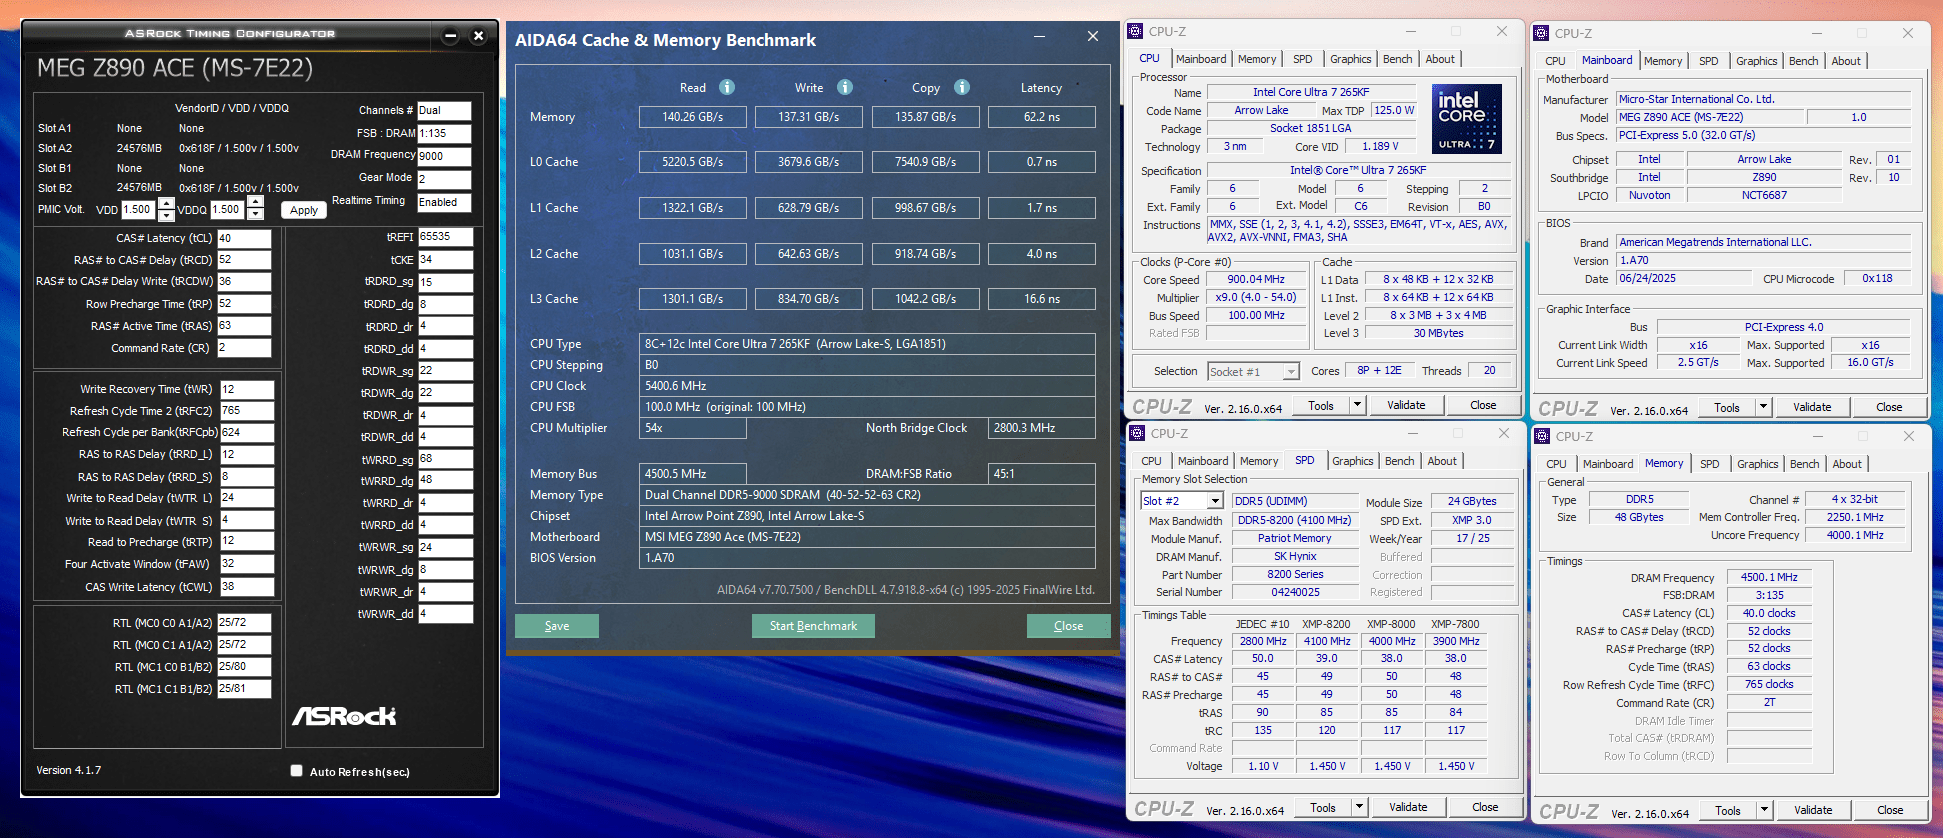Click the tREFI value field showing 65535
The image size is (1943, 838).
click(x=445, y=237)
